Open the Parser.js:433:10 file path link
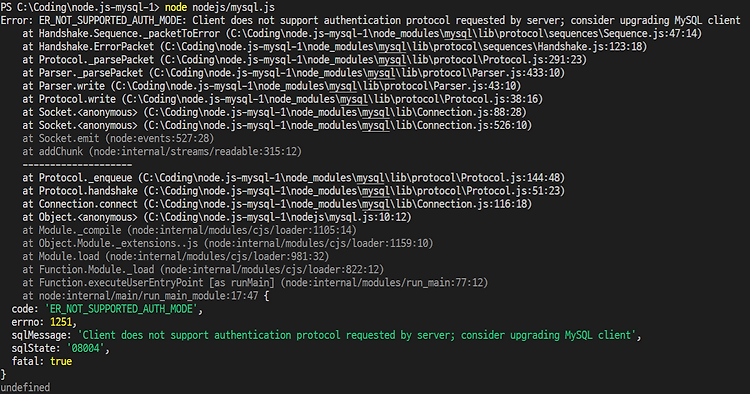750x394 pixels. pyautogui.click(x=357, y=73)
